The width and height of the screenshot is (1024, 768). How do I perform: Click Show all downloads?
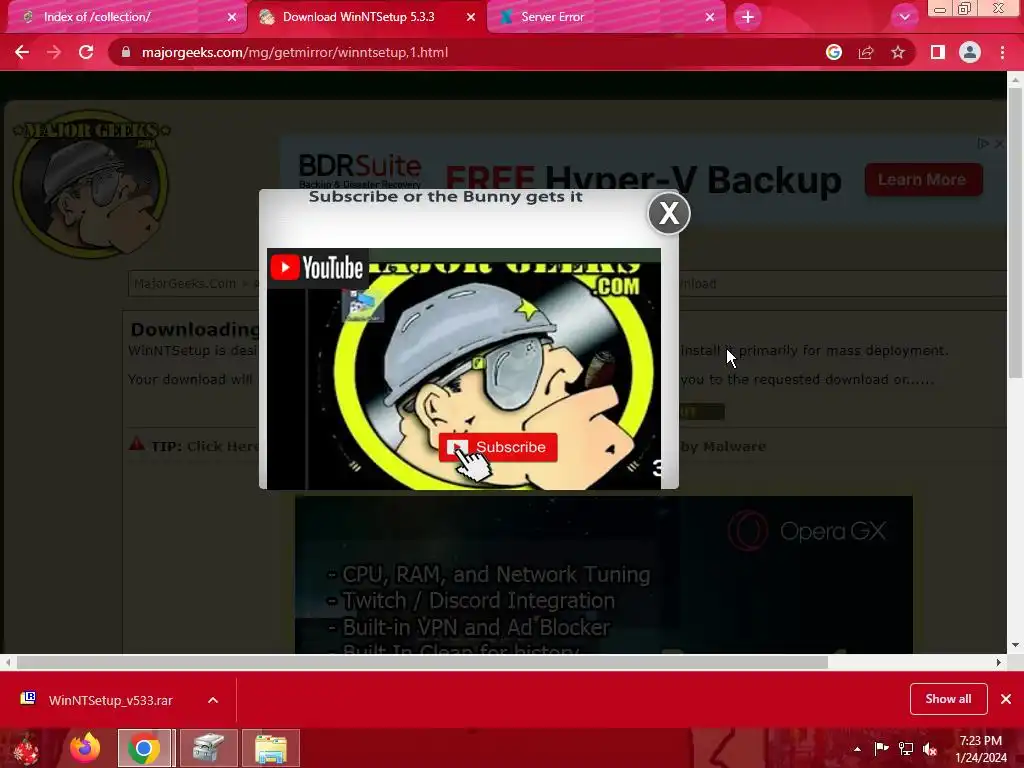point(948,699)
